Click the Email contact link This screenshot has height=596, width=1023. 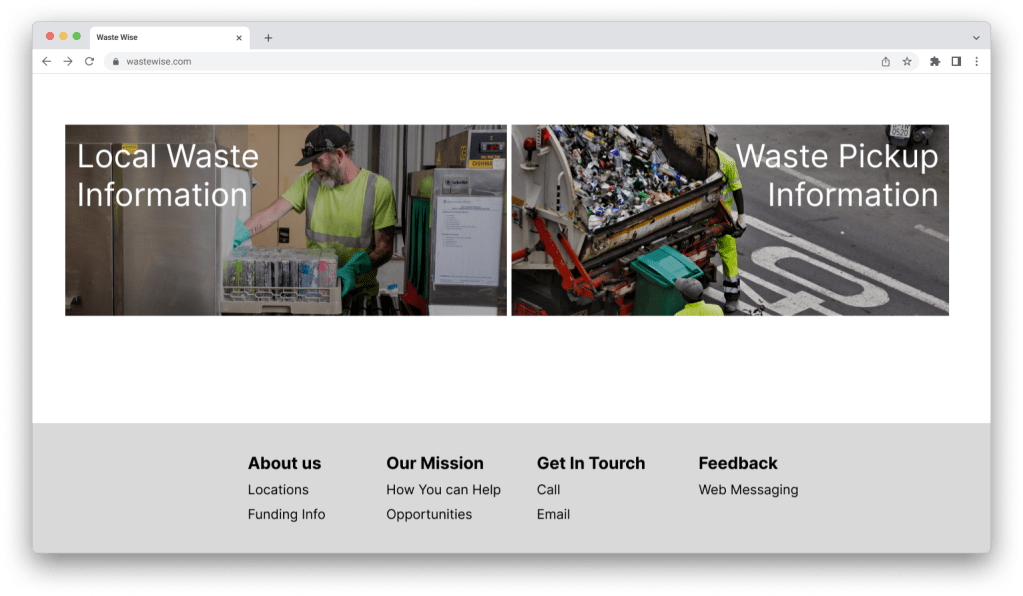coord(553,514)
